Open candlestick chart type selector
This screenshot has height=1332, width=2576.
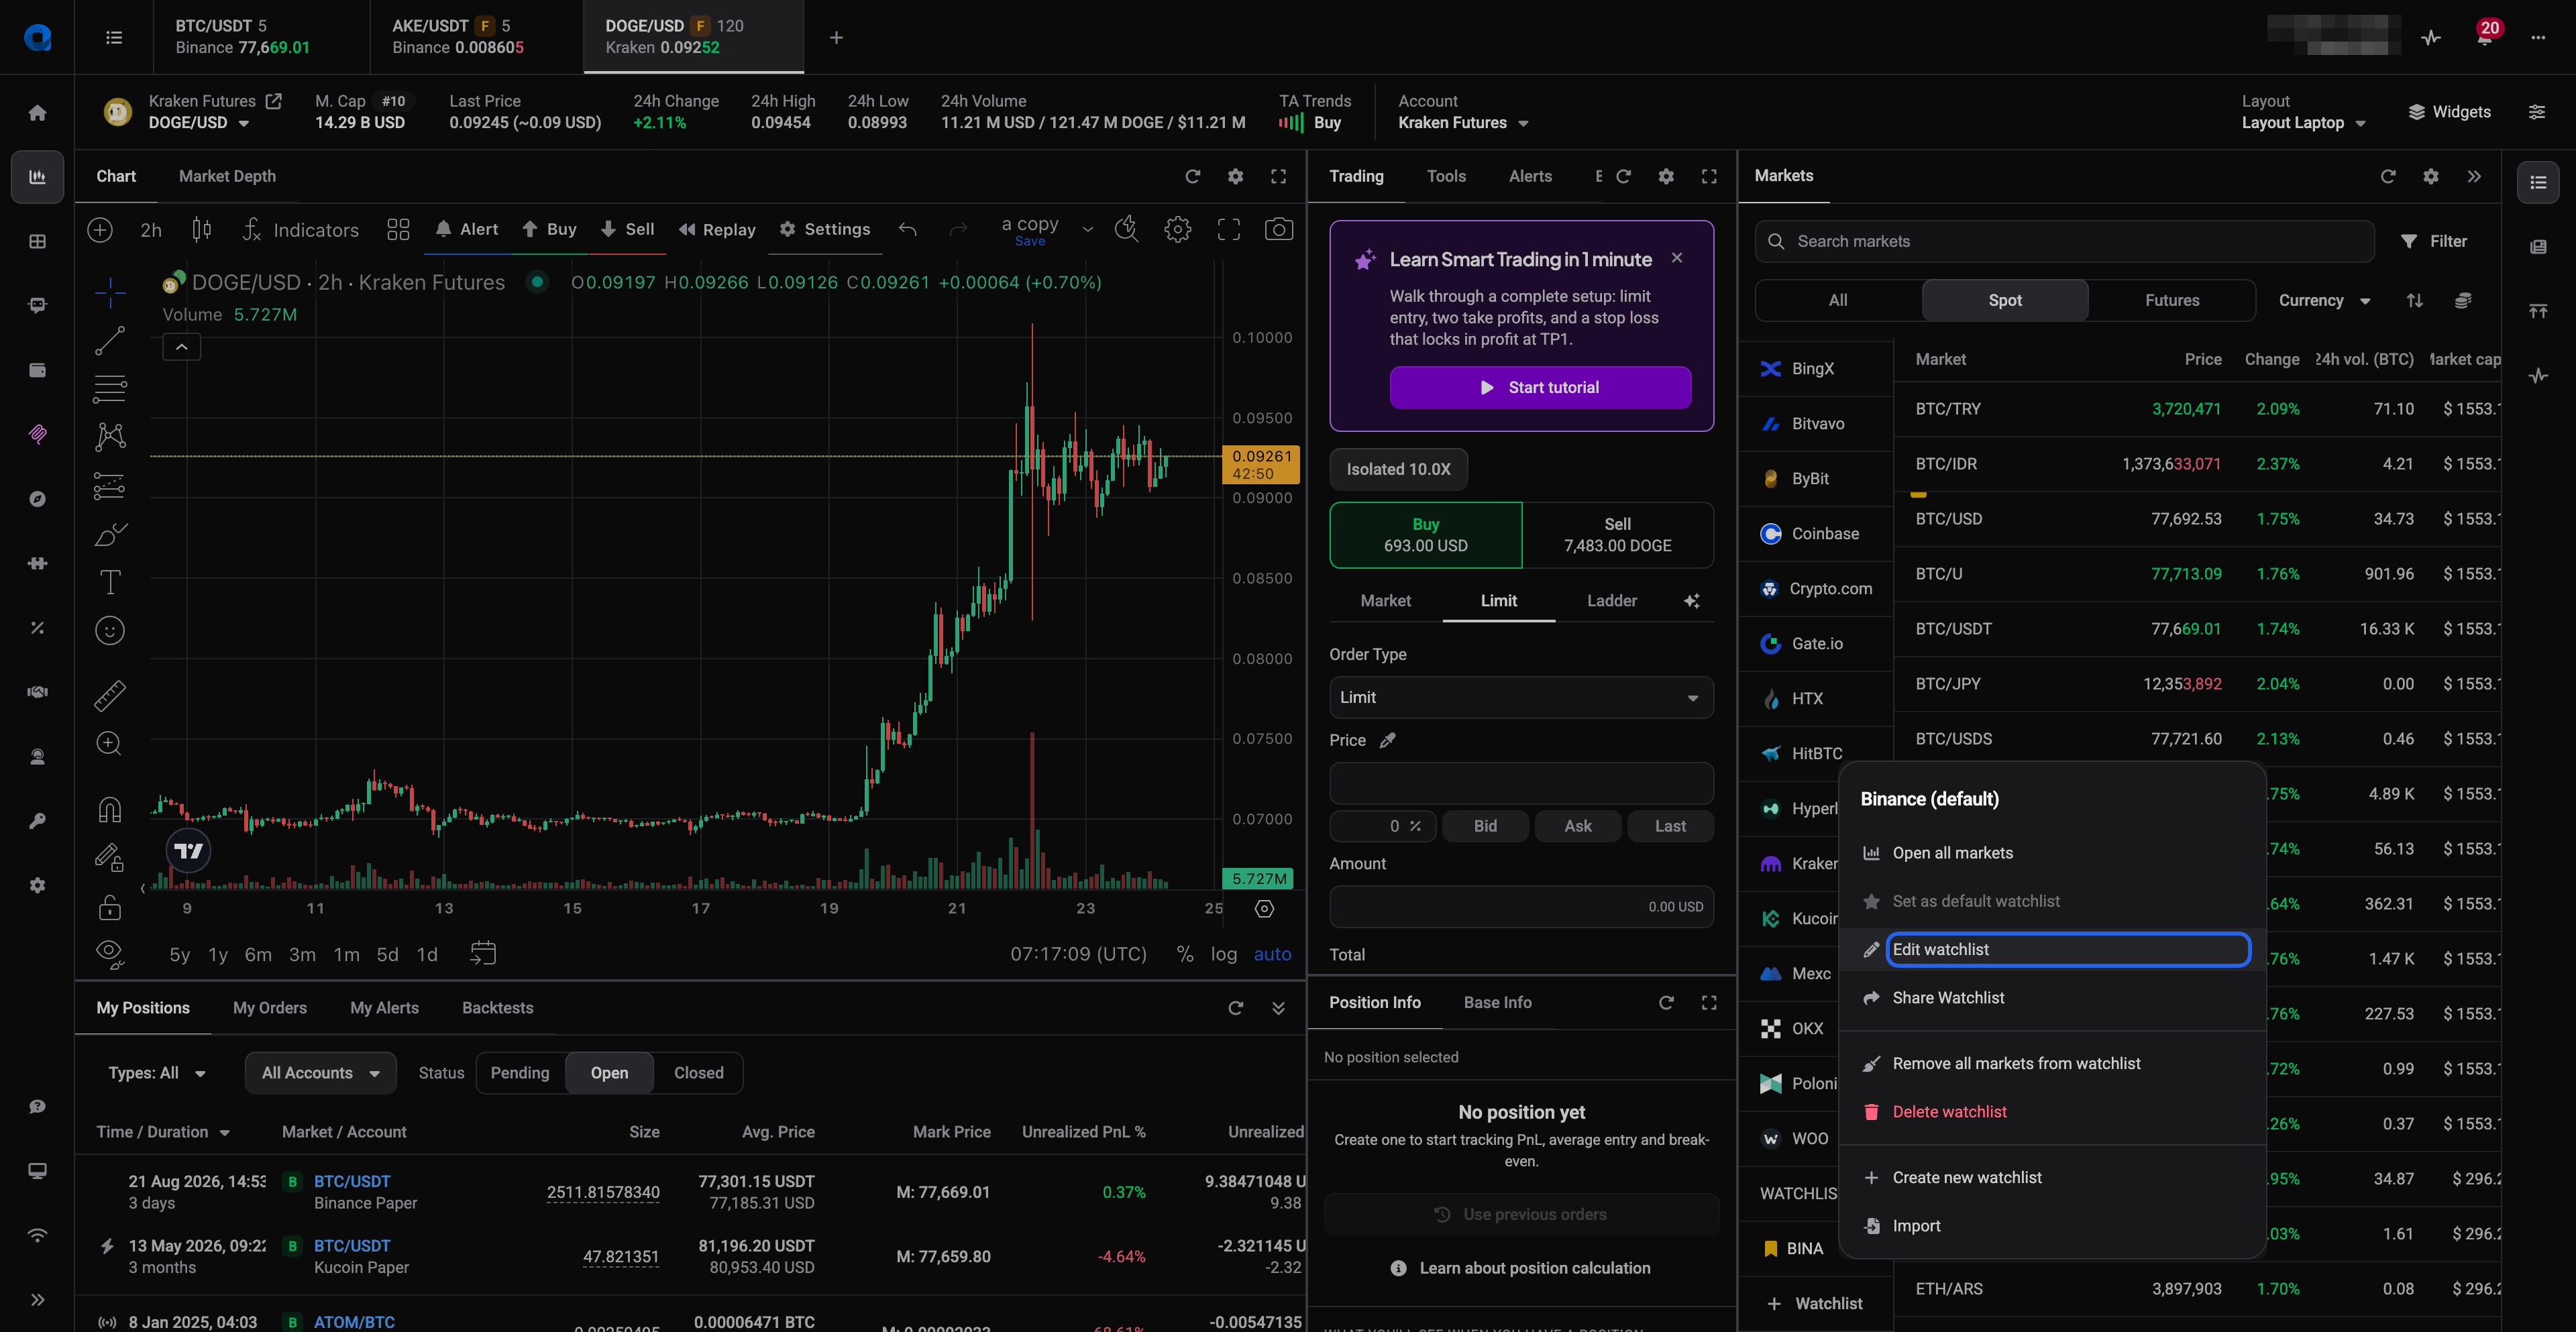pos(201,229)
